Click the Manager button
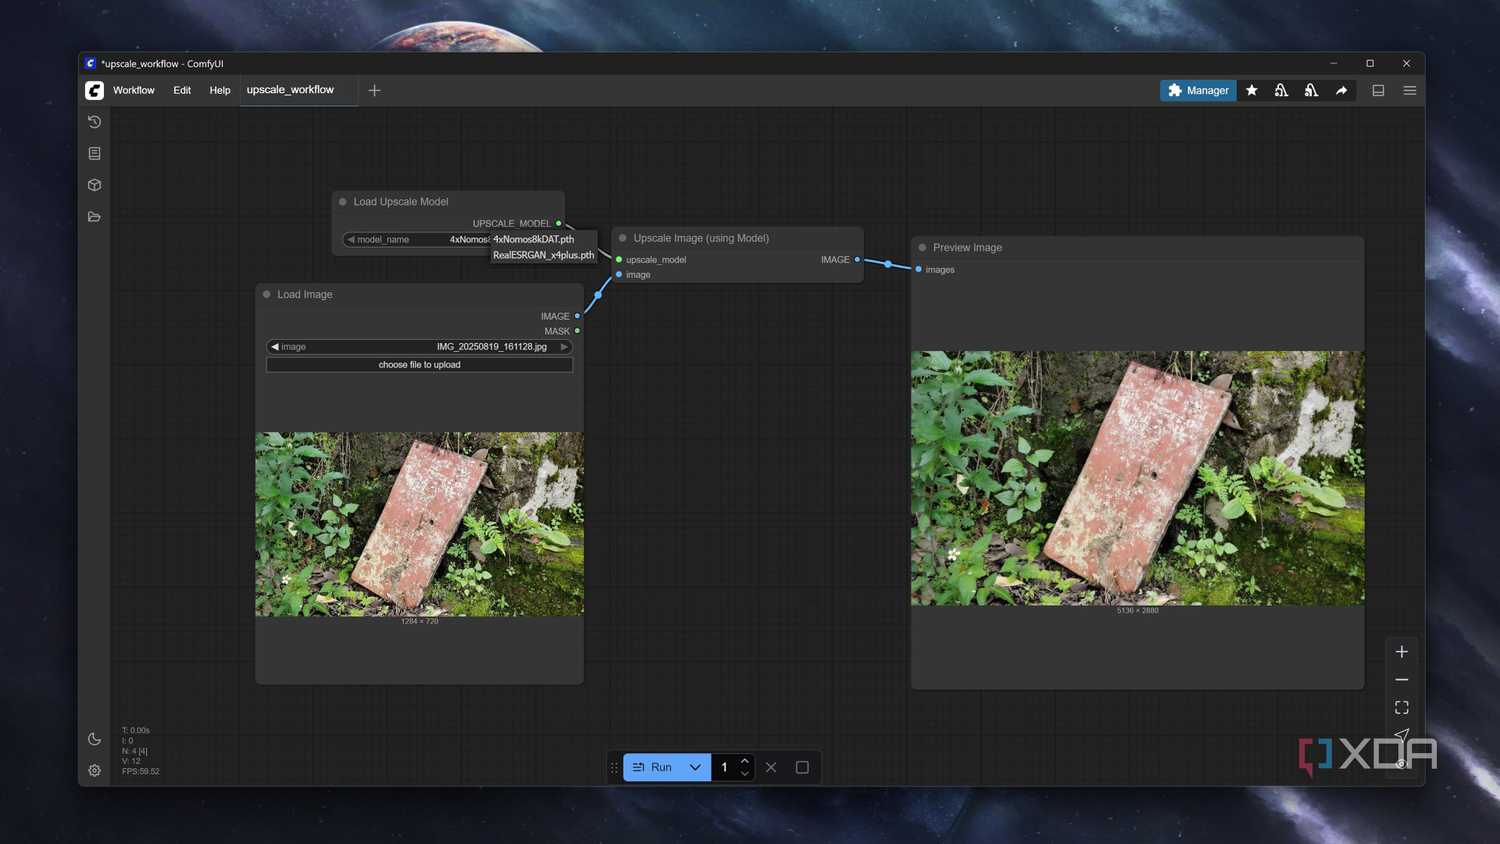The height and width of the screenshot is (844, 1500). (x=1198, y=90)
